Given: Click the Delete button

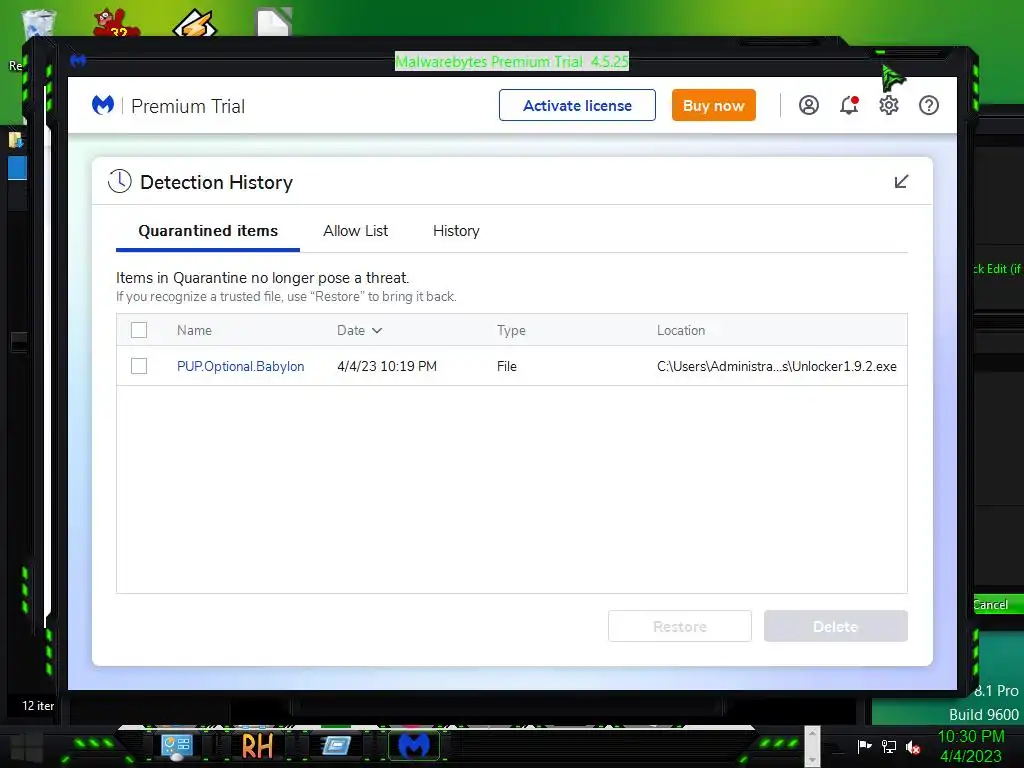Looking at the screenshot, I should (835, 626).
